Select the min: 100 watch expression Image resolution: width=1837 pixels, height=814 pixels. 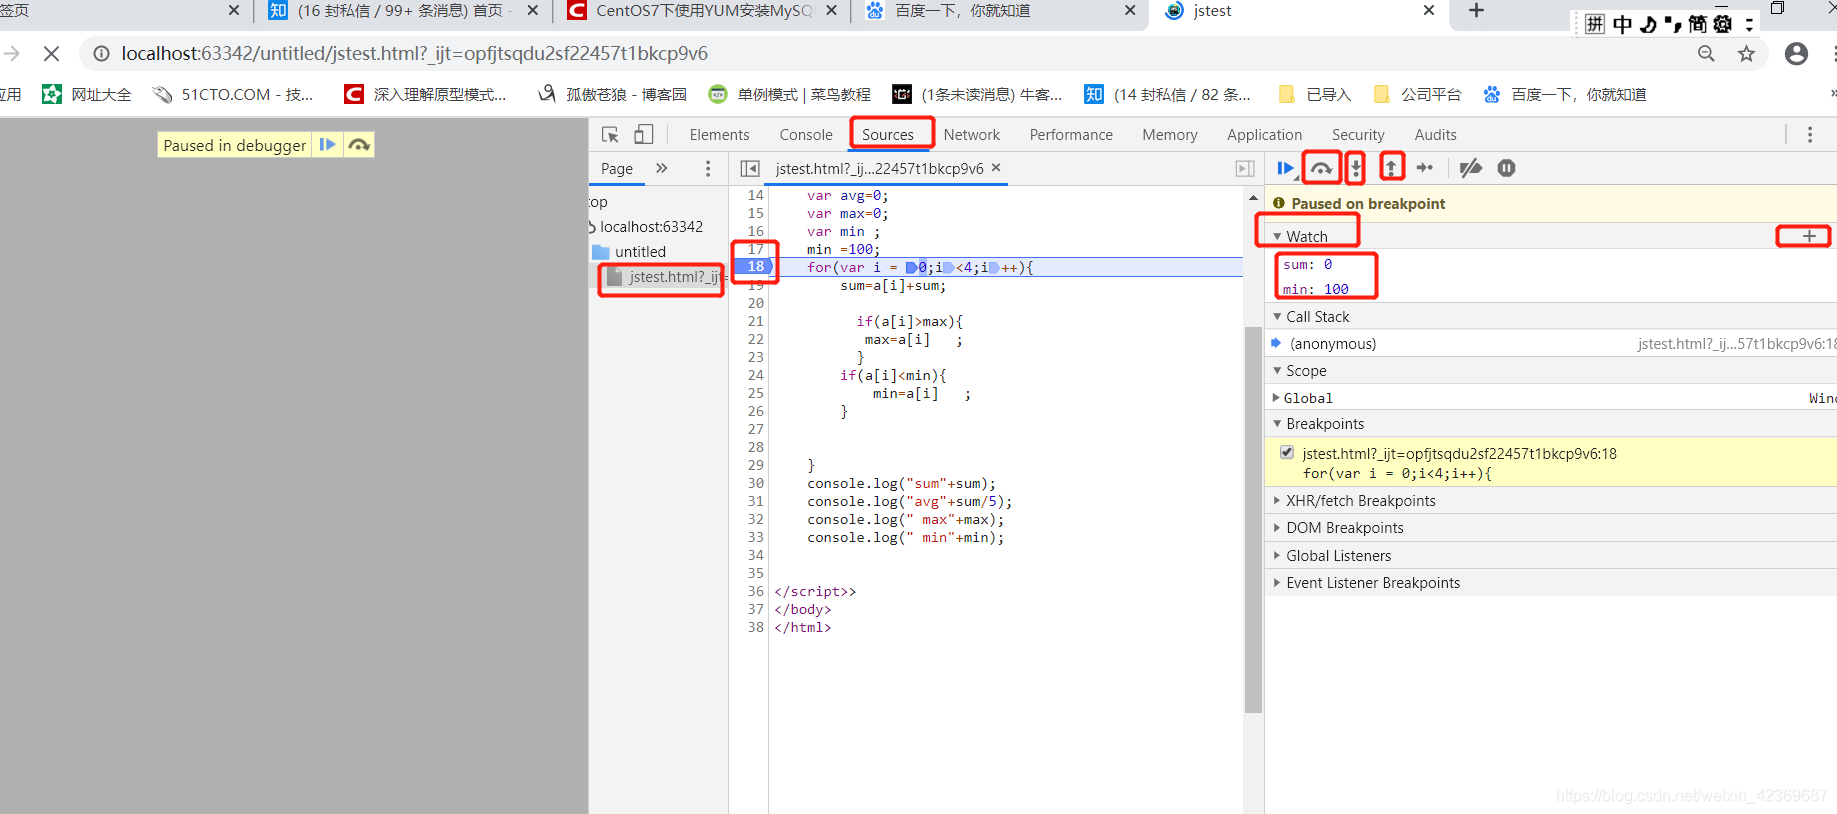pyautogui.click(x=1316, y=289)
